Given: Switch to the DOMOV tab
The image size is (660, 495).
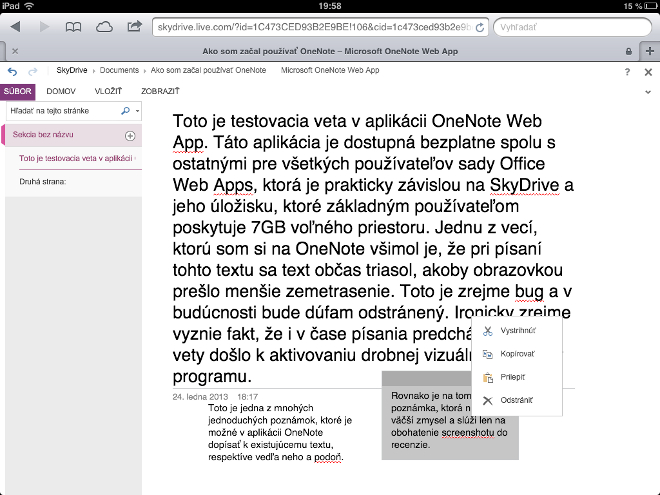Looking at the screenshot, I should point(61,91).
